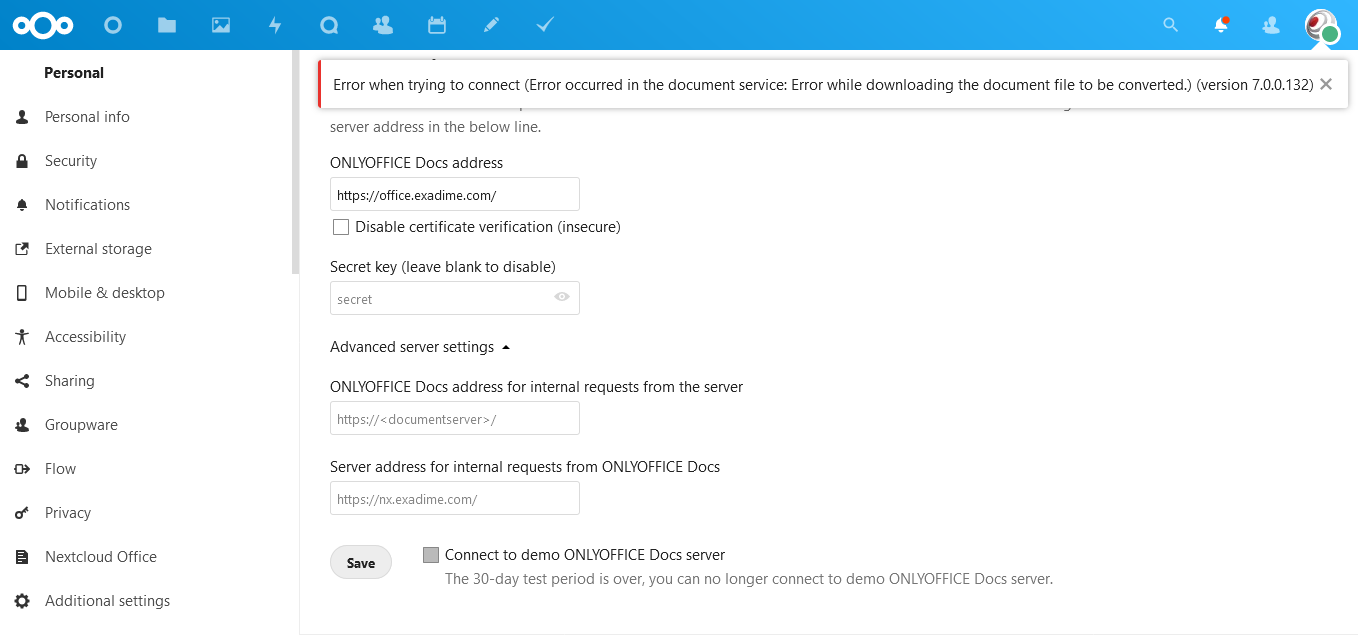Open the Talk app icon
This screenshot has height=643, width=1358.
click(329, 25)
